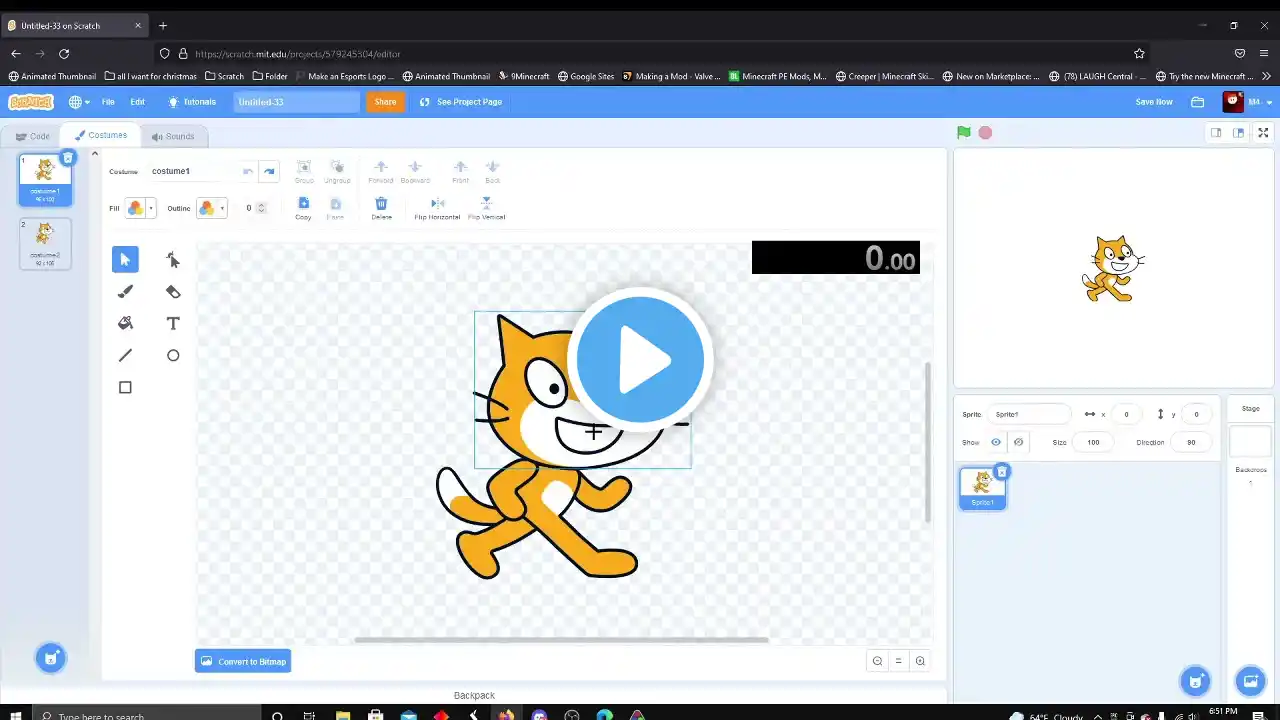Click the red stop button
Screen dimensions: 1280x720
[x=985, y=132]
